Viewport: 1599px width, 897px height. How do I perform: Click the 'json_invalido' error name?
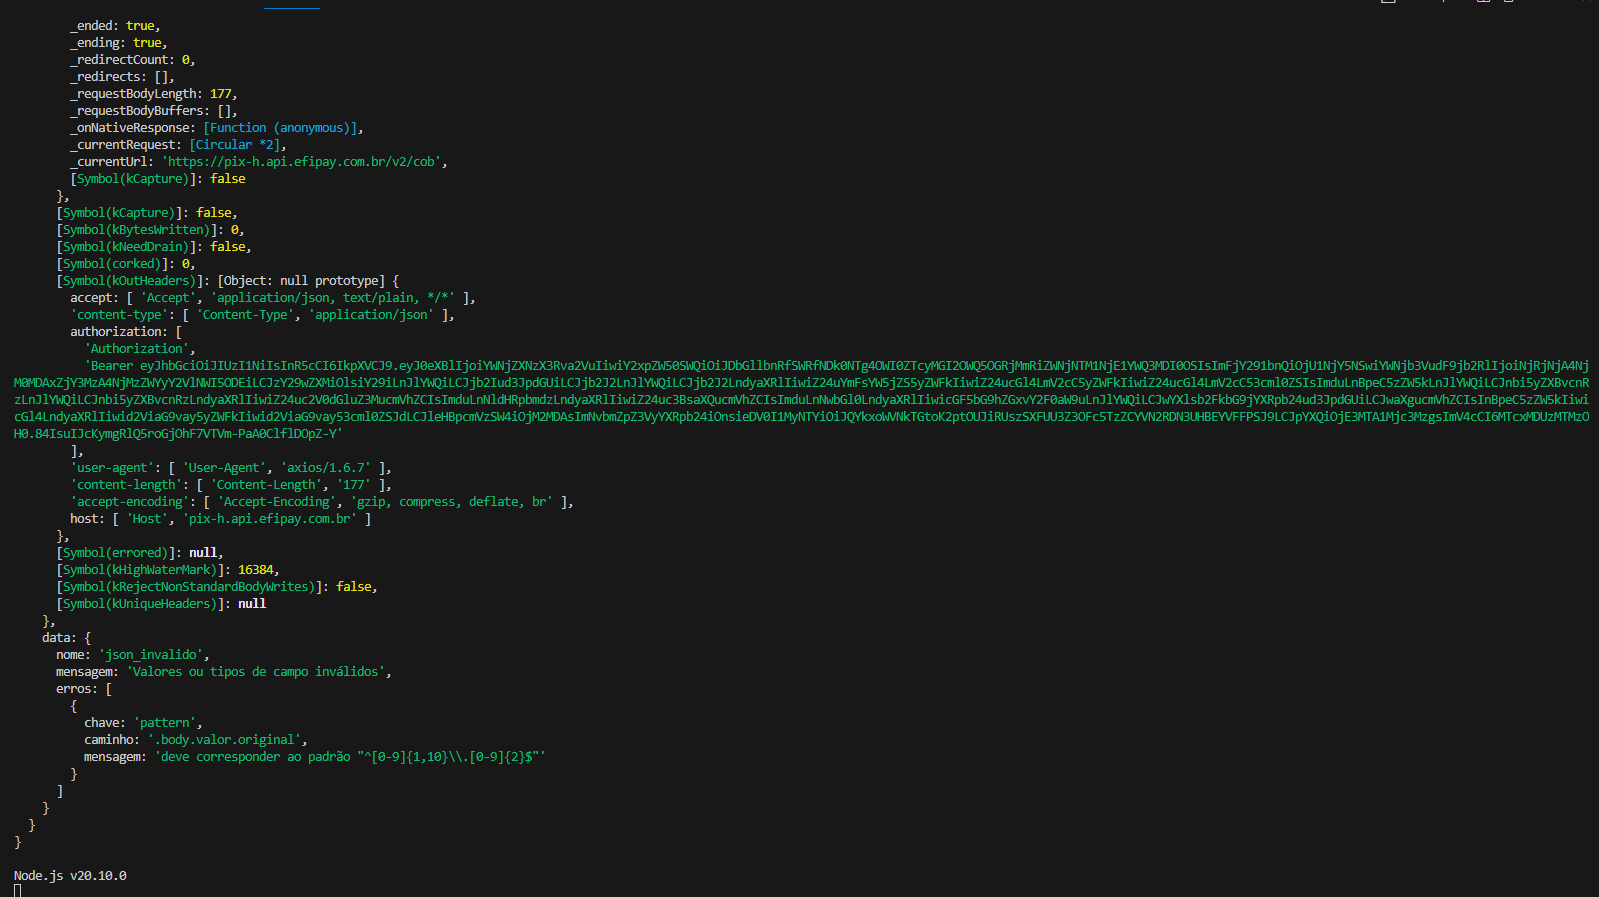coord(150,655)
